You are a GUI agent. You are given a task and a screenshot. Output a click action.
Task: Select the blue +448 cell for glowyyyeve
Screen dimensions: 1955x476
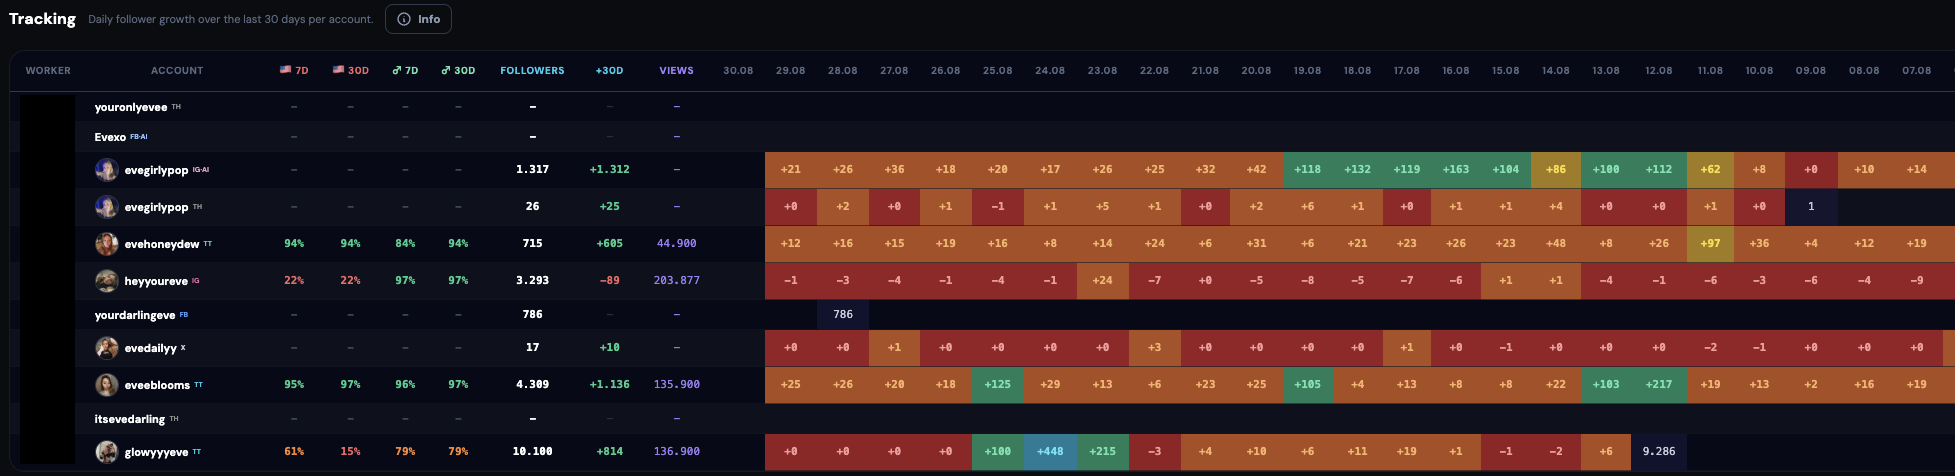click(1050, 452)
